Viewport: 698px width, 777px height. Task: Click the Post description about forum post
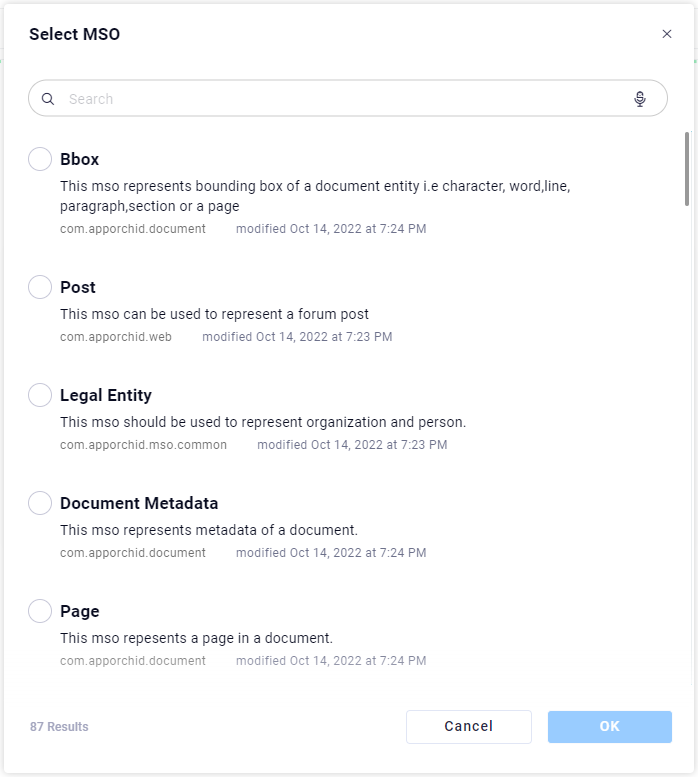pyautogui.click(x=214, y=314)
